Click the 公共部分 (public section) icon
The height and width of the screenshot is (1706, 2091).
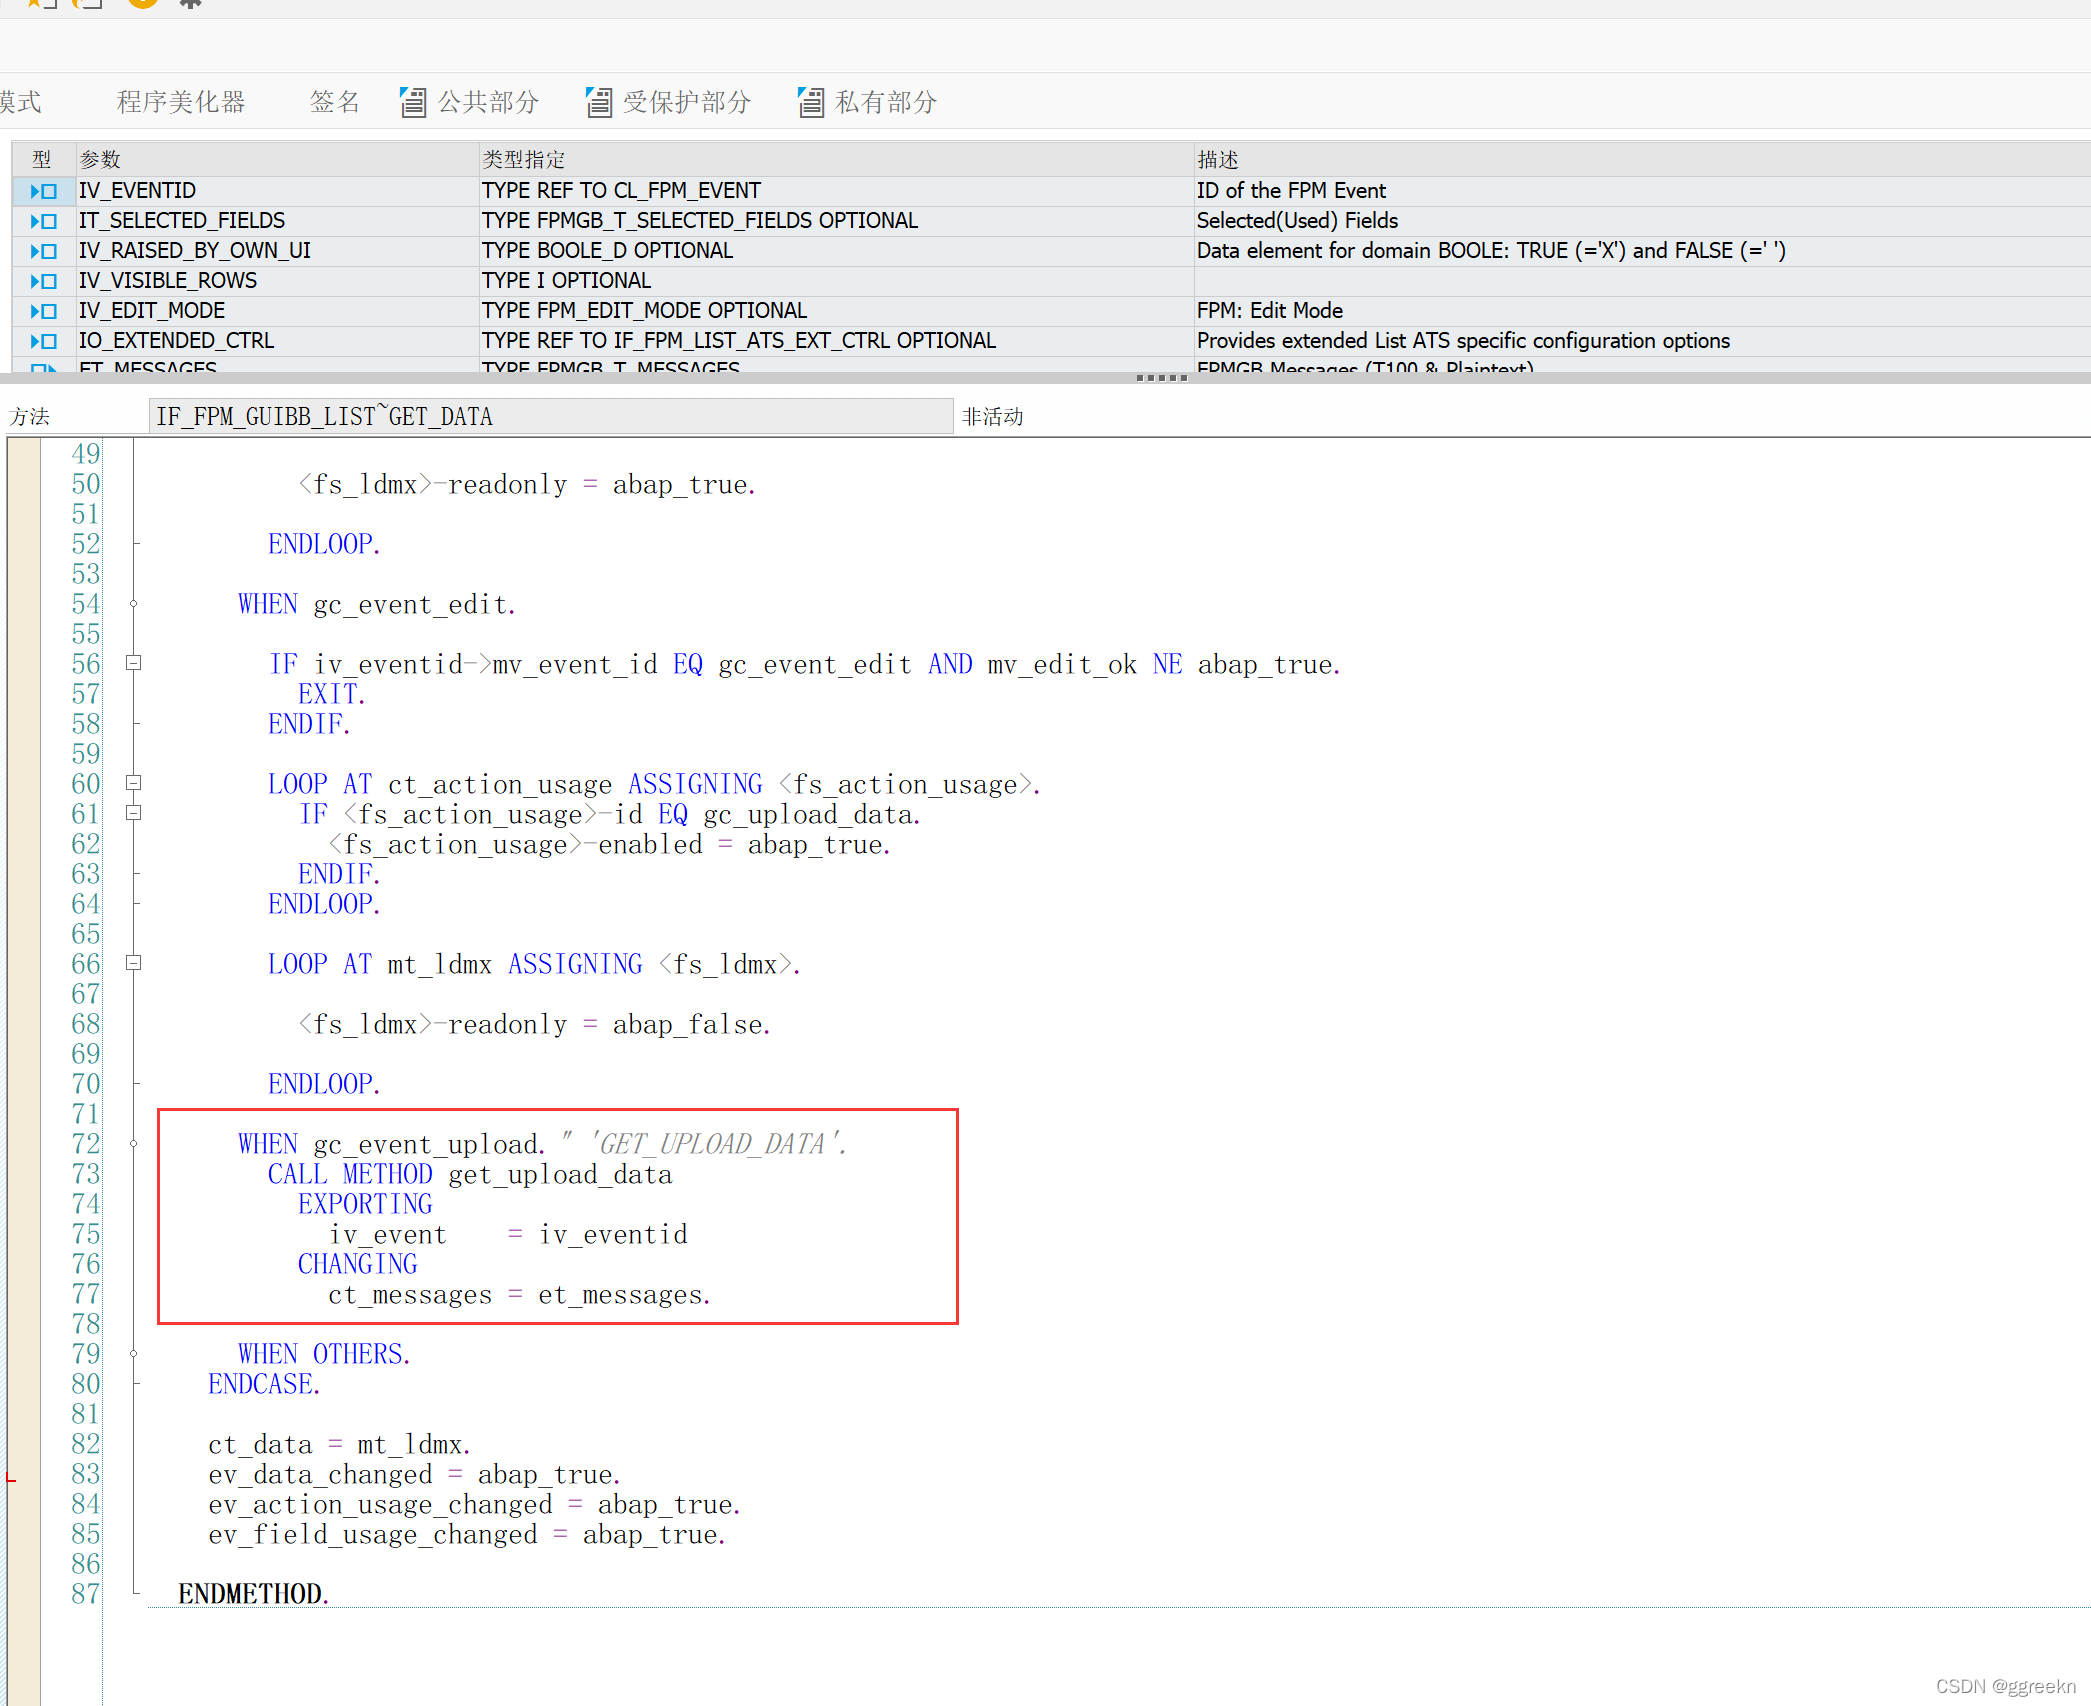click(412, 102)
